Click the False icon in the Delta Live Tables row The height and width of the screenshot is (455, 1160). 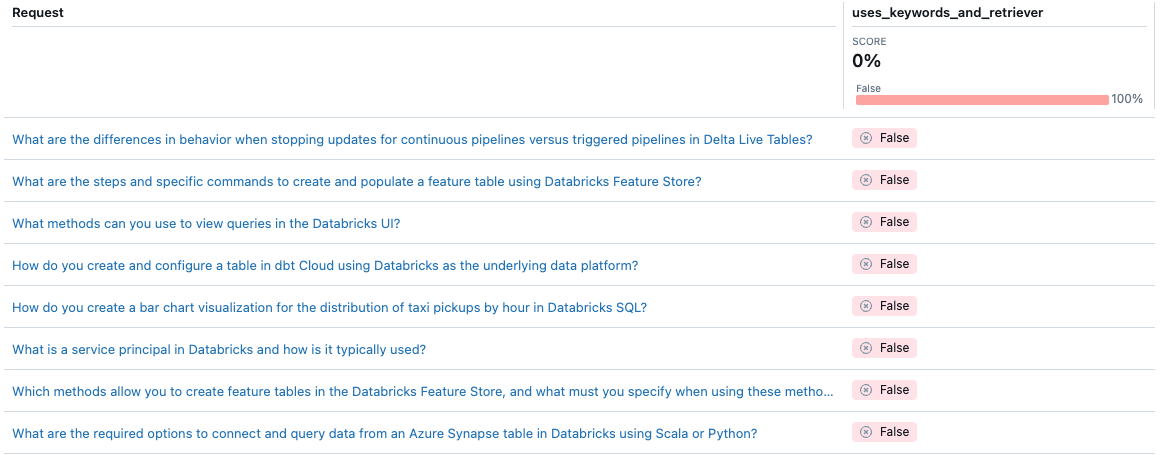(x=866, y=138)
